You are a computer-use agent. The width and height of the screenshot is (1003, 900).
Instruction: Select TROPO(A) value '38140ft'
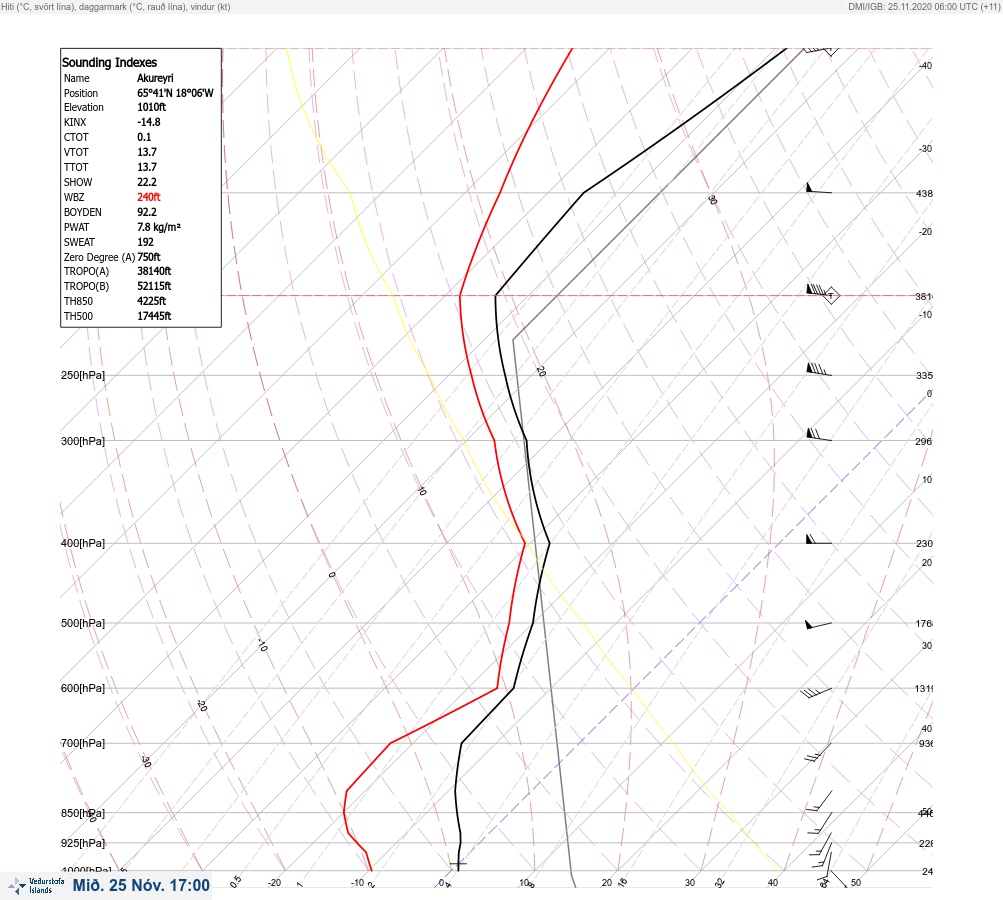[154, 271]
